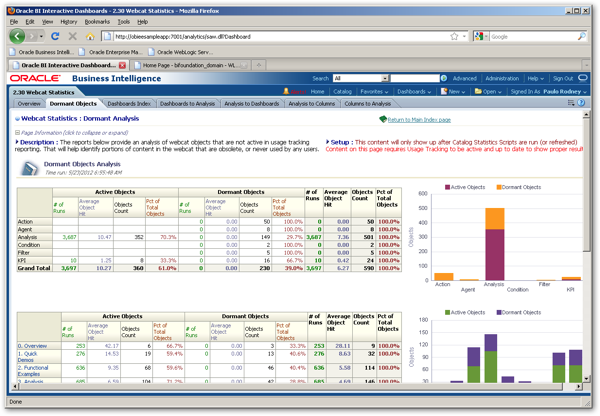Click the Sign Out link
This screenshot has height=416, width=600.
click(563, 78)
